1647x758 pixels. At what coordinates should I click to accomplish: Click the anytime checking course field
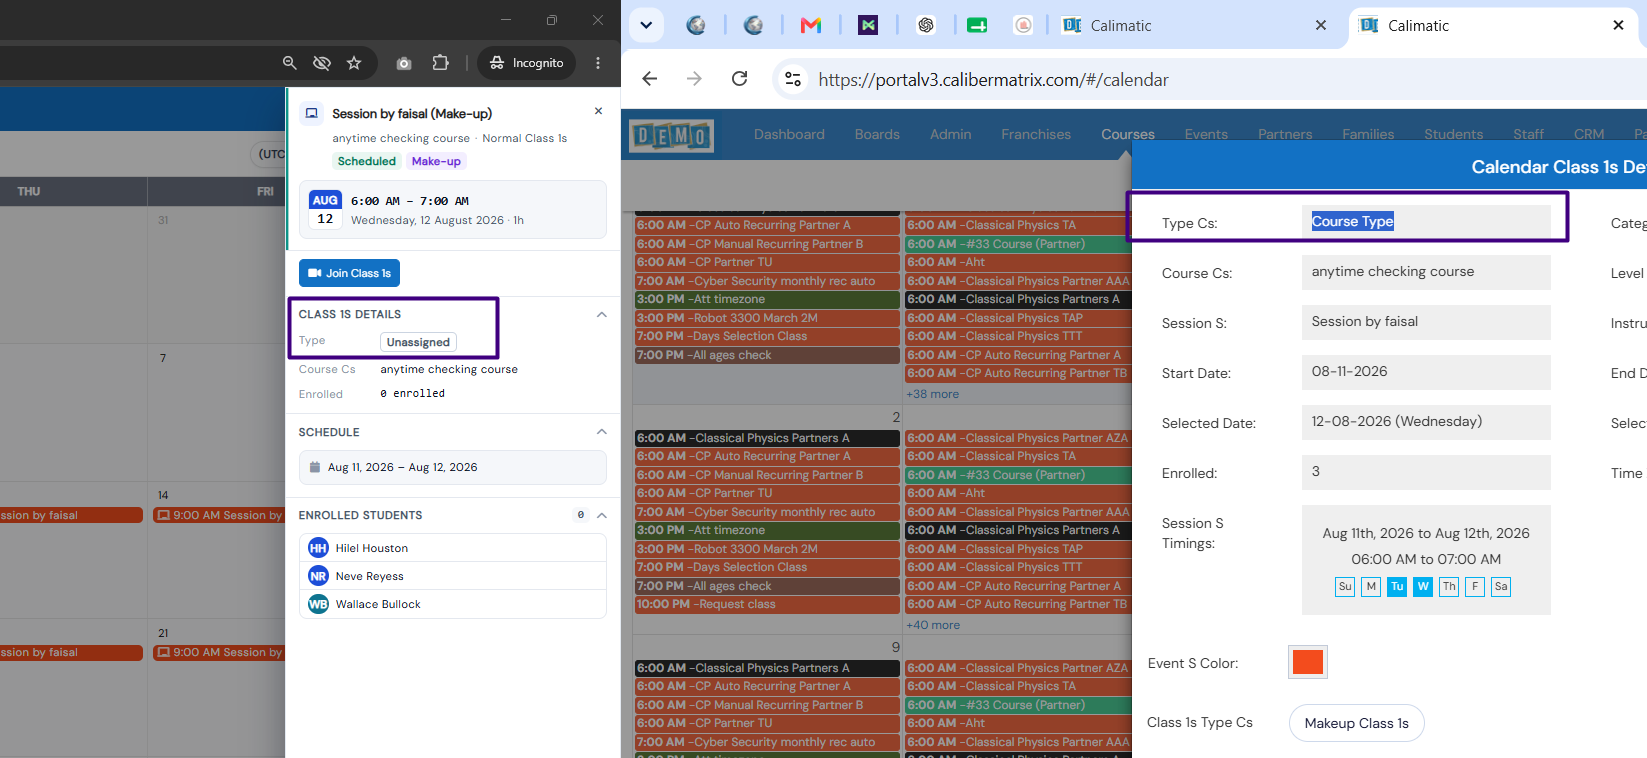pyautogui.click(x=1426, y=271)
